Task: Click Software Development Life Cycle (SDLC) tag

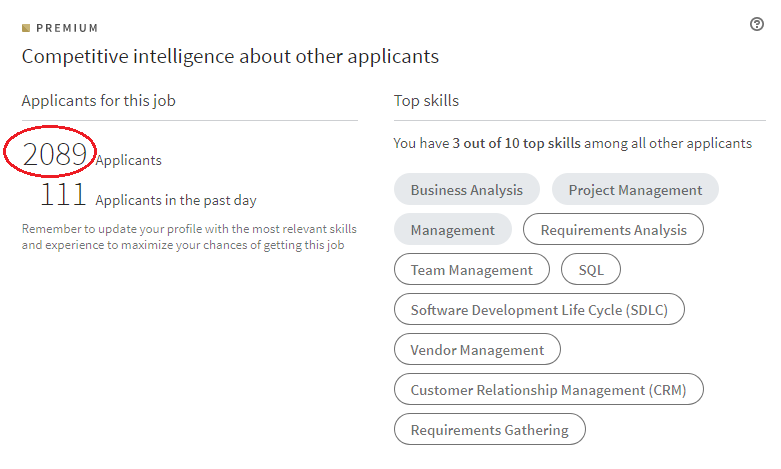Action: pos(539,309)
